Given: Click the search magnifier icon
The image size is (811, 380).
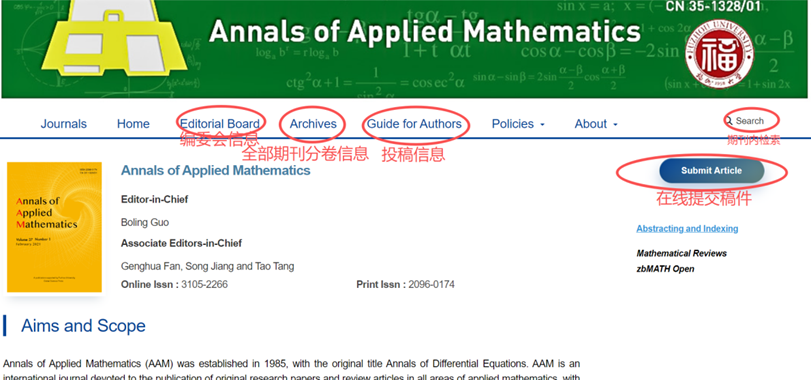Looking at the screenshot, I should click(729, 121).
